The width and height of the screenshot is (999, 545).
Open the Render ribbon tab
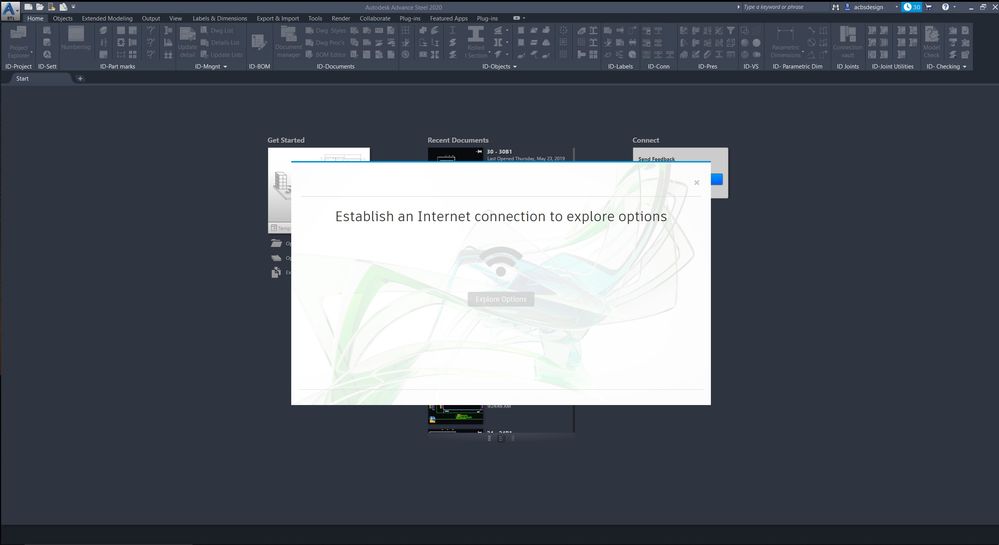point(341,18)
